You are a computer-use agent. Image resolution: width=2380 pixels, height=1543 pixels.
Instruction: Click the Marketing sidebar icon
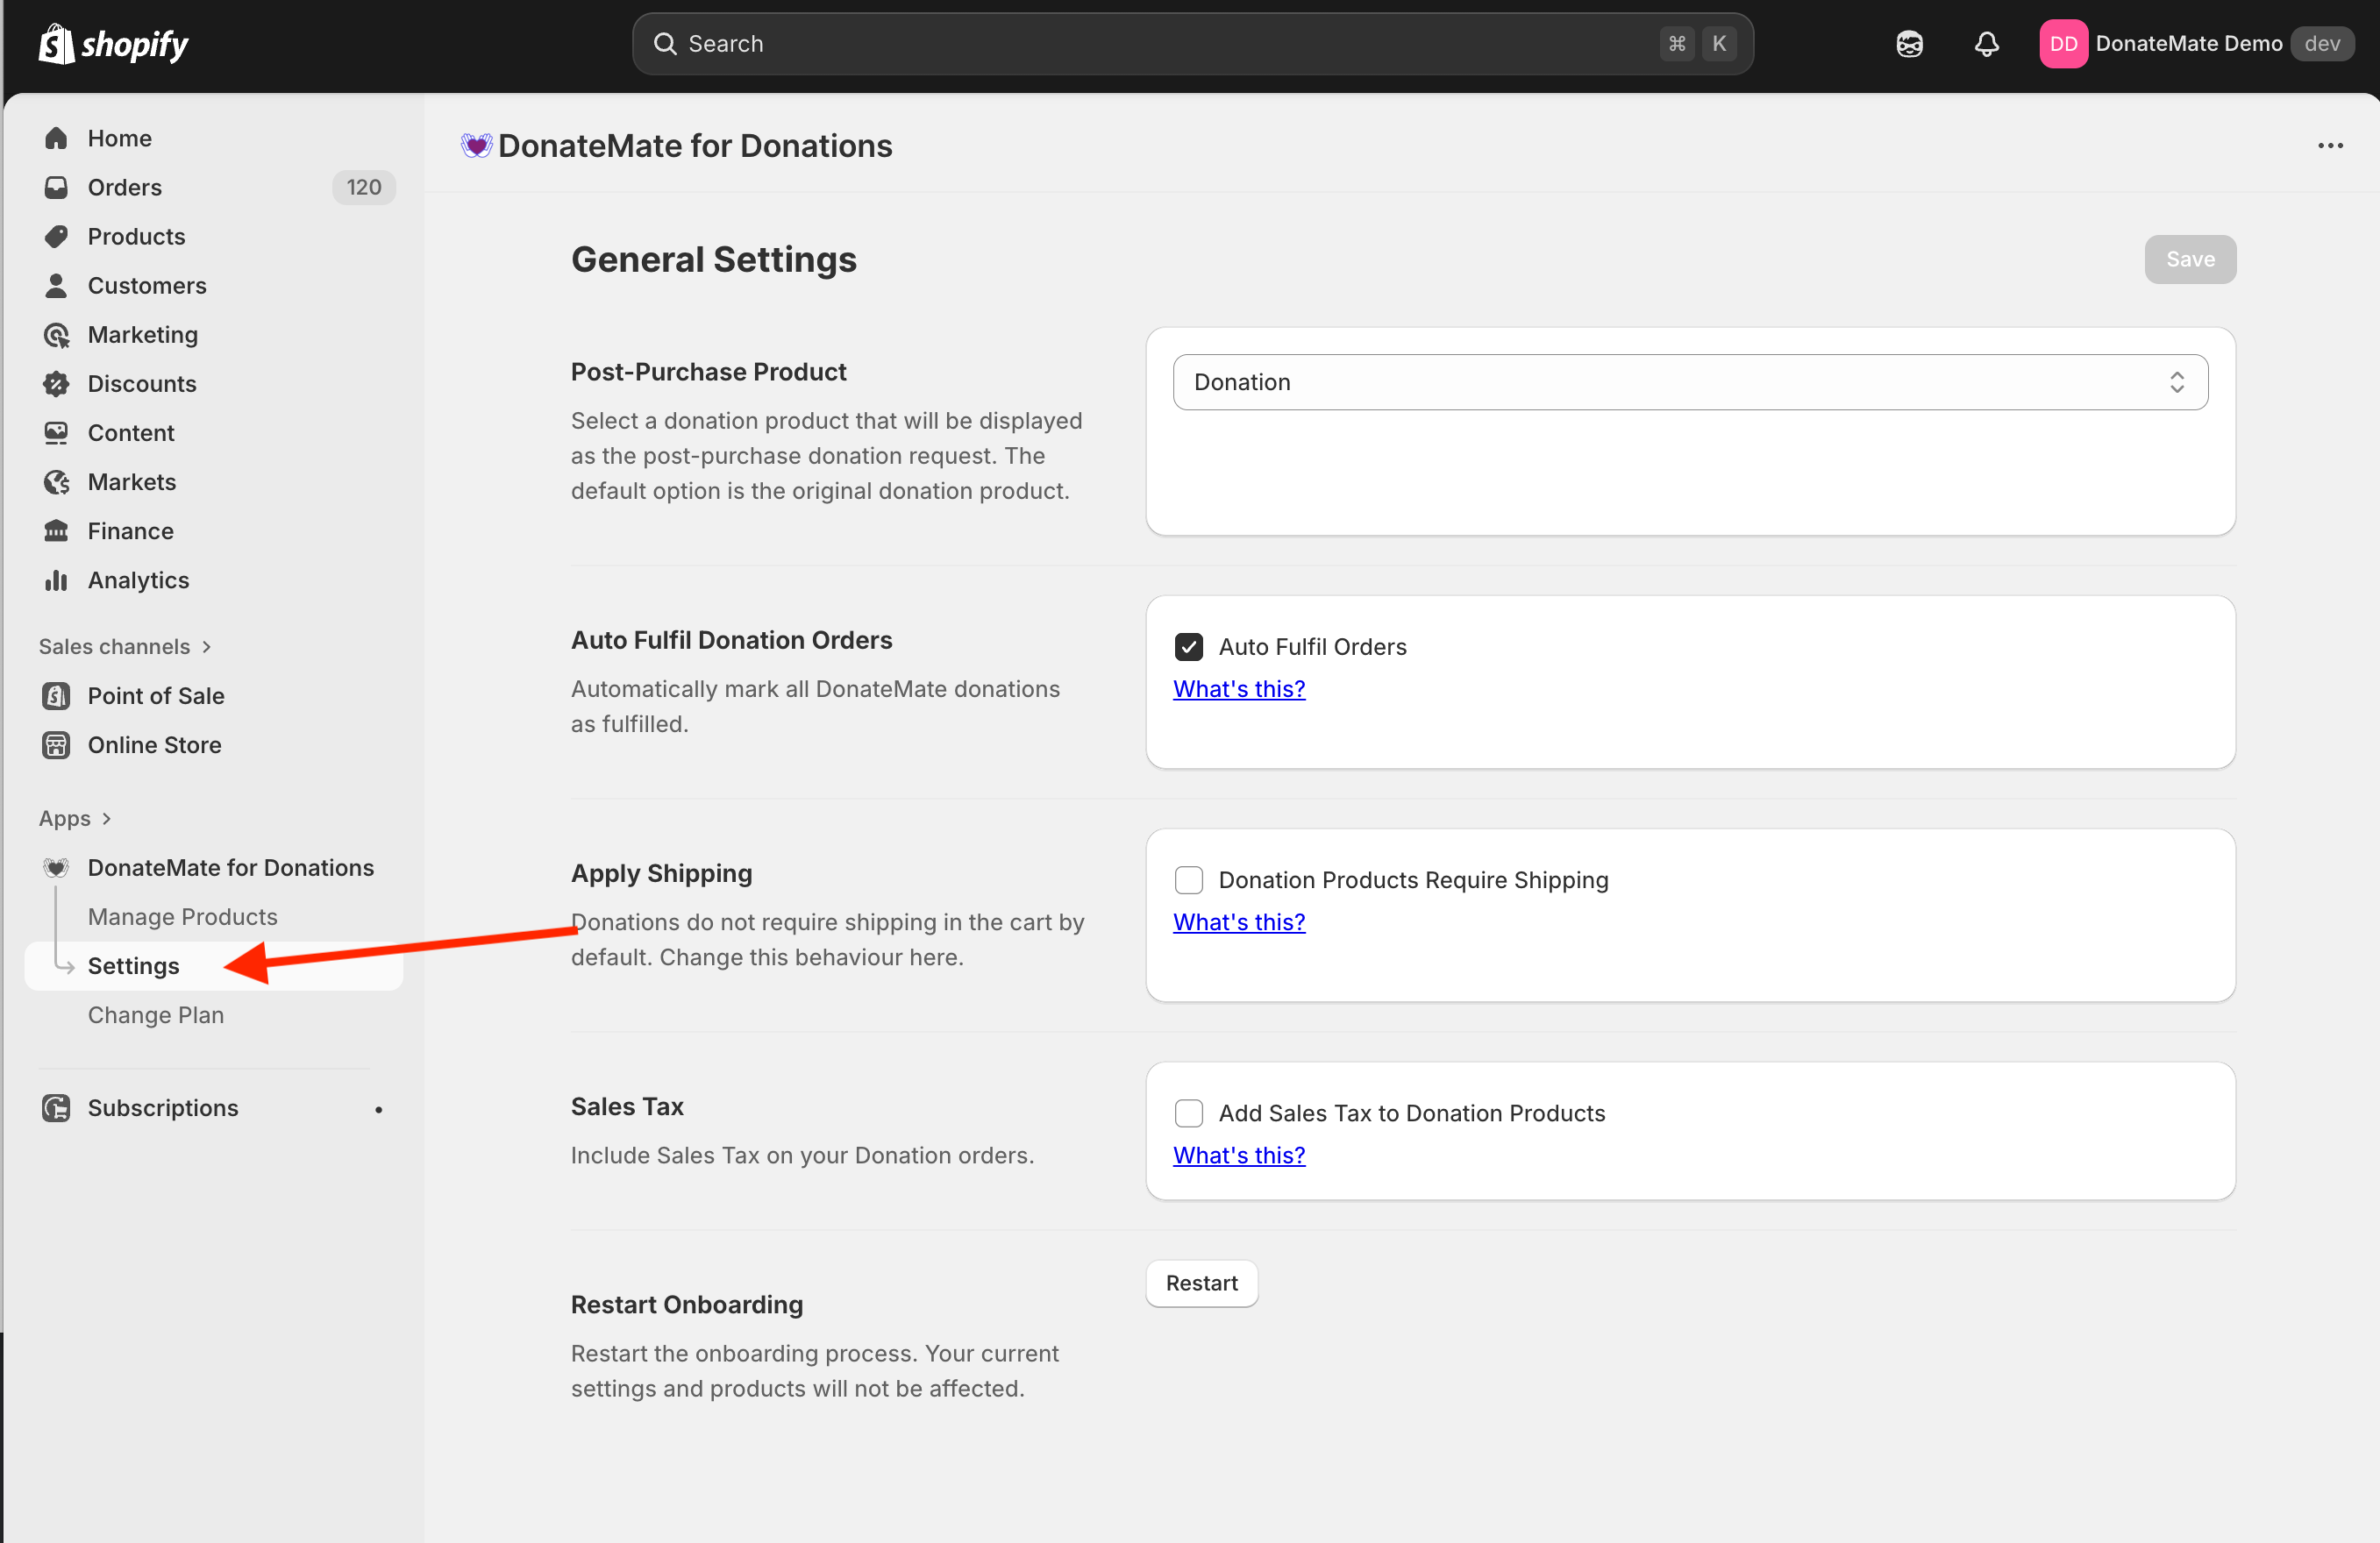(57, 335)
